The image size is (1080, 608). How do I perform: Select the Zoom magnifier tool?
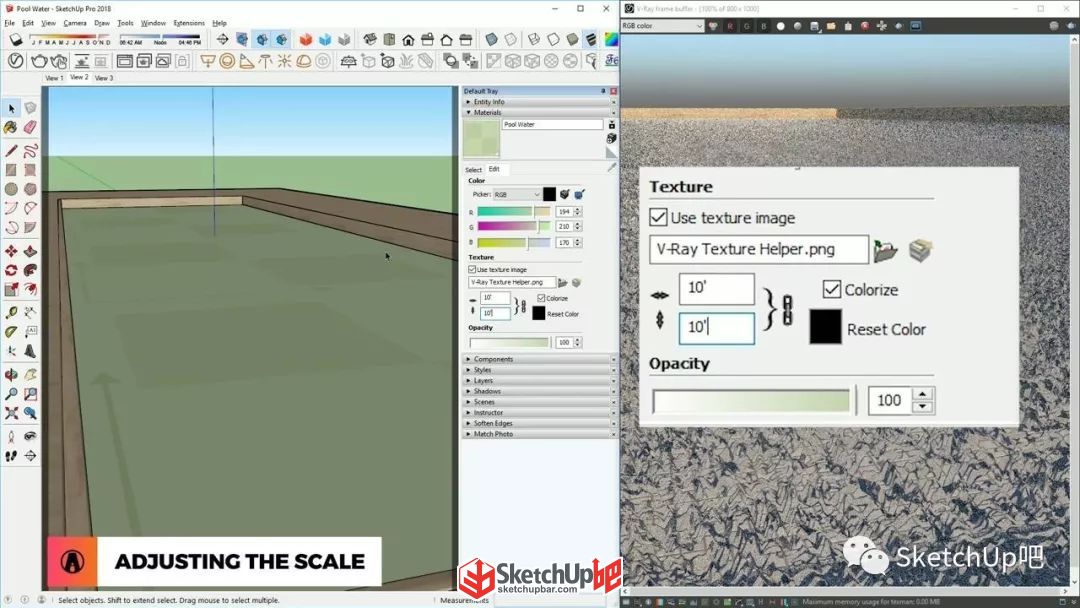(11, 394)
